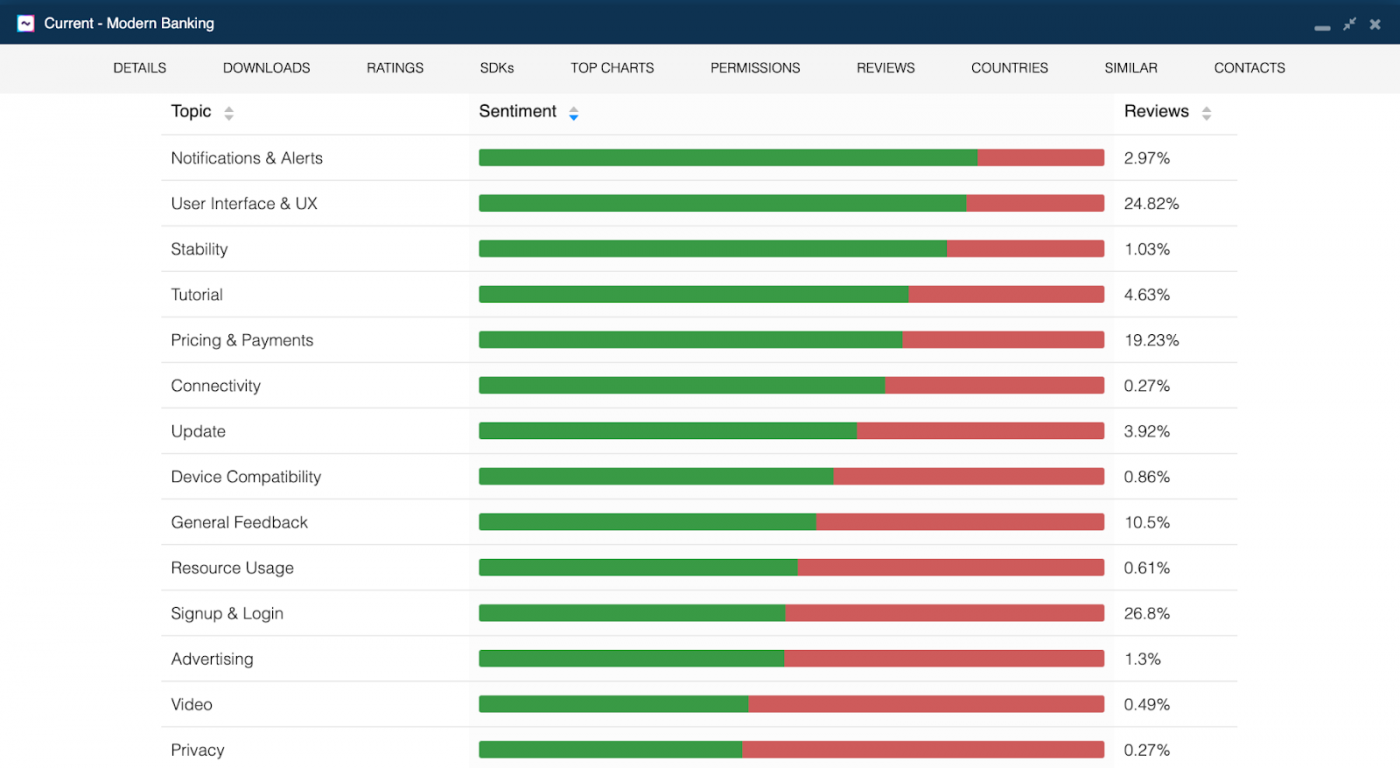Open the COUNTRIES tab

(x=1009, y=67)
